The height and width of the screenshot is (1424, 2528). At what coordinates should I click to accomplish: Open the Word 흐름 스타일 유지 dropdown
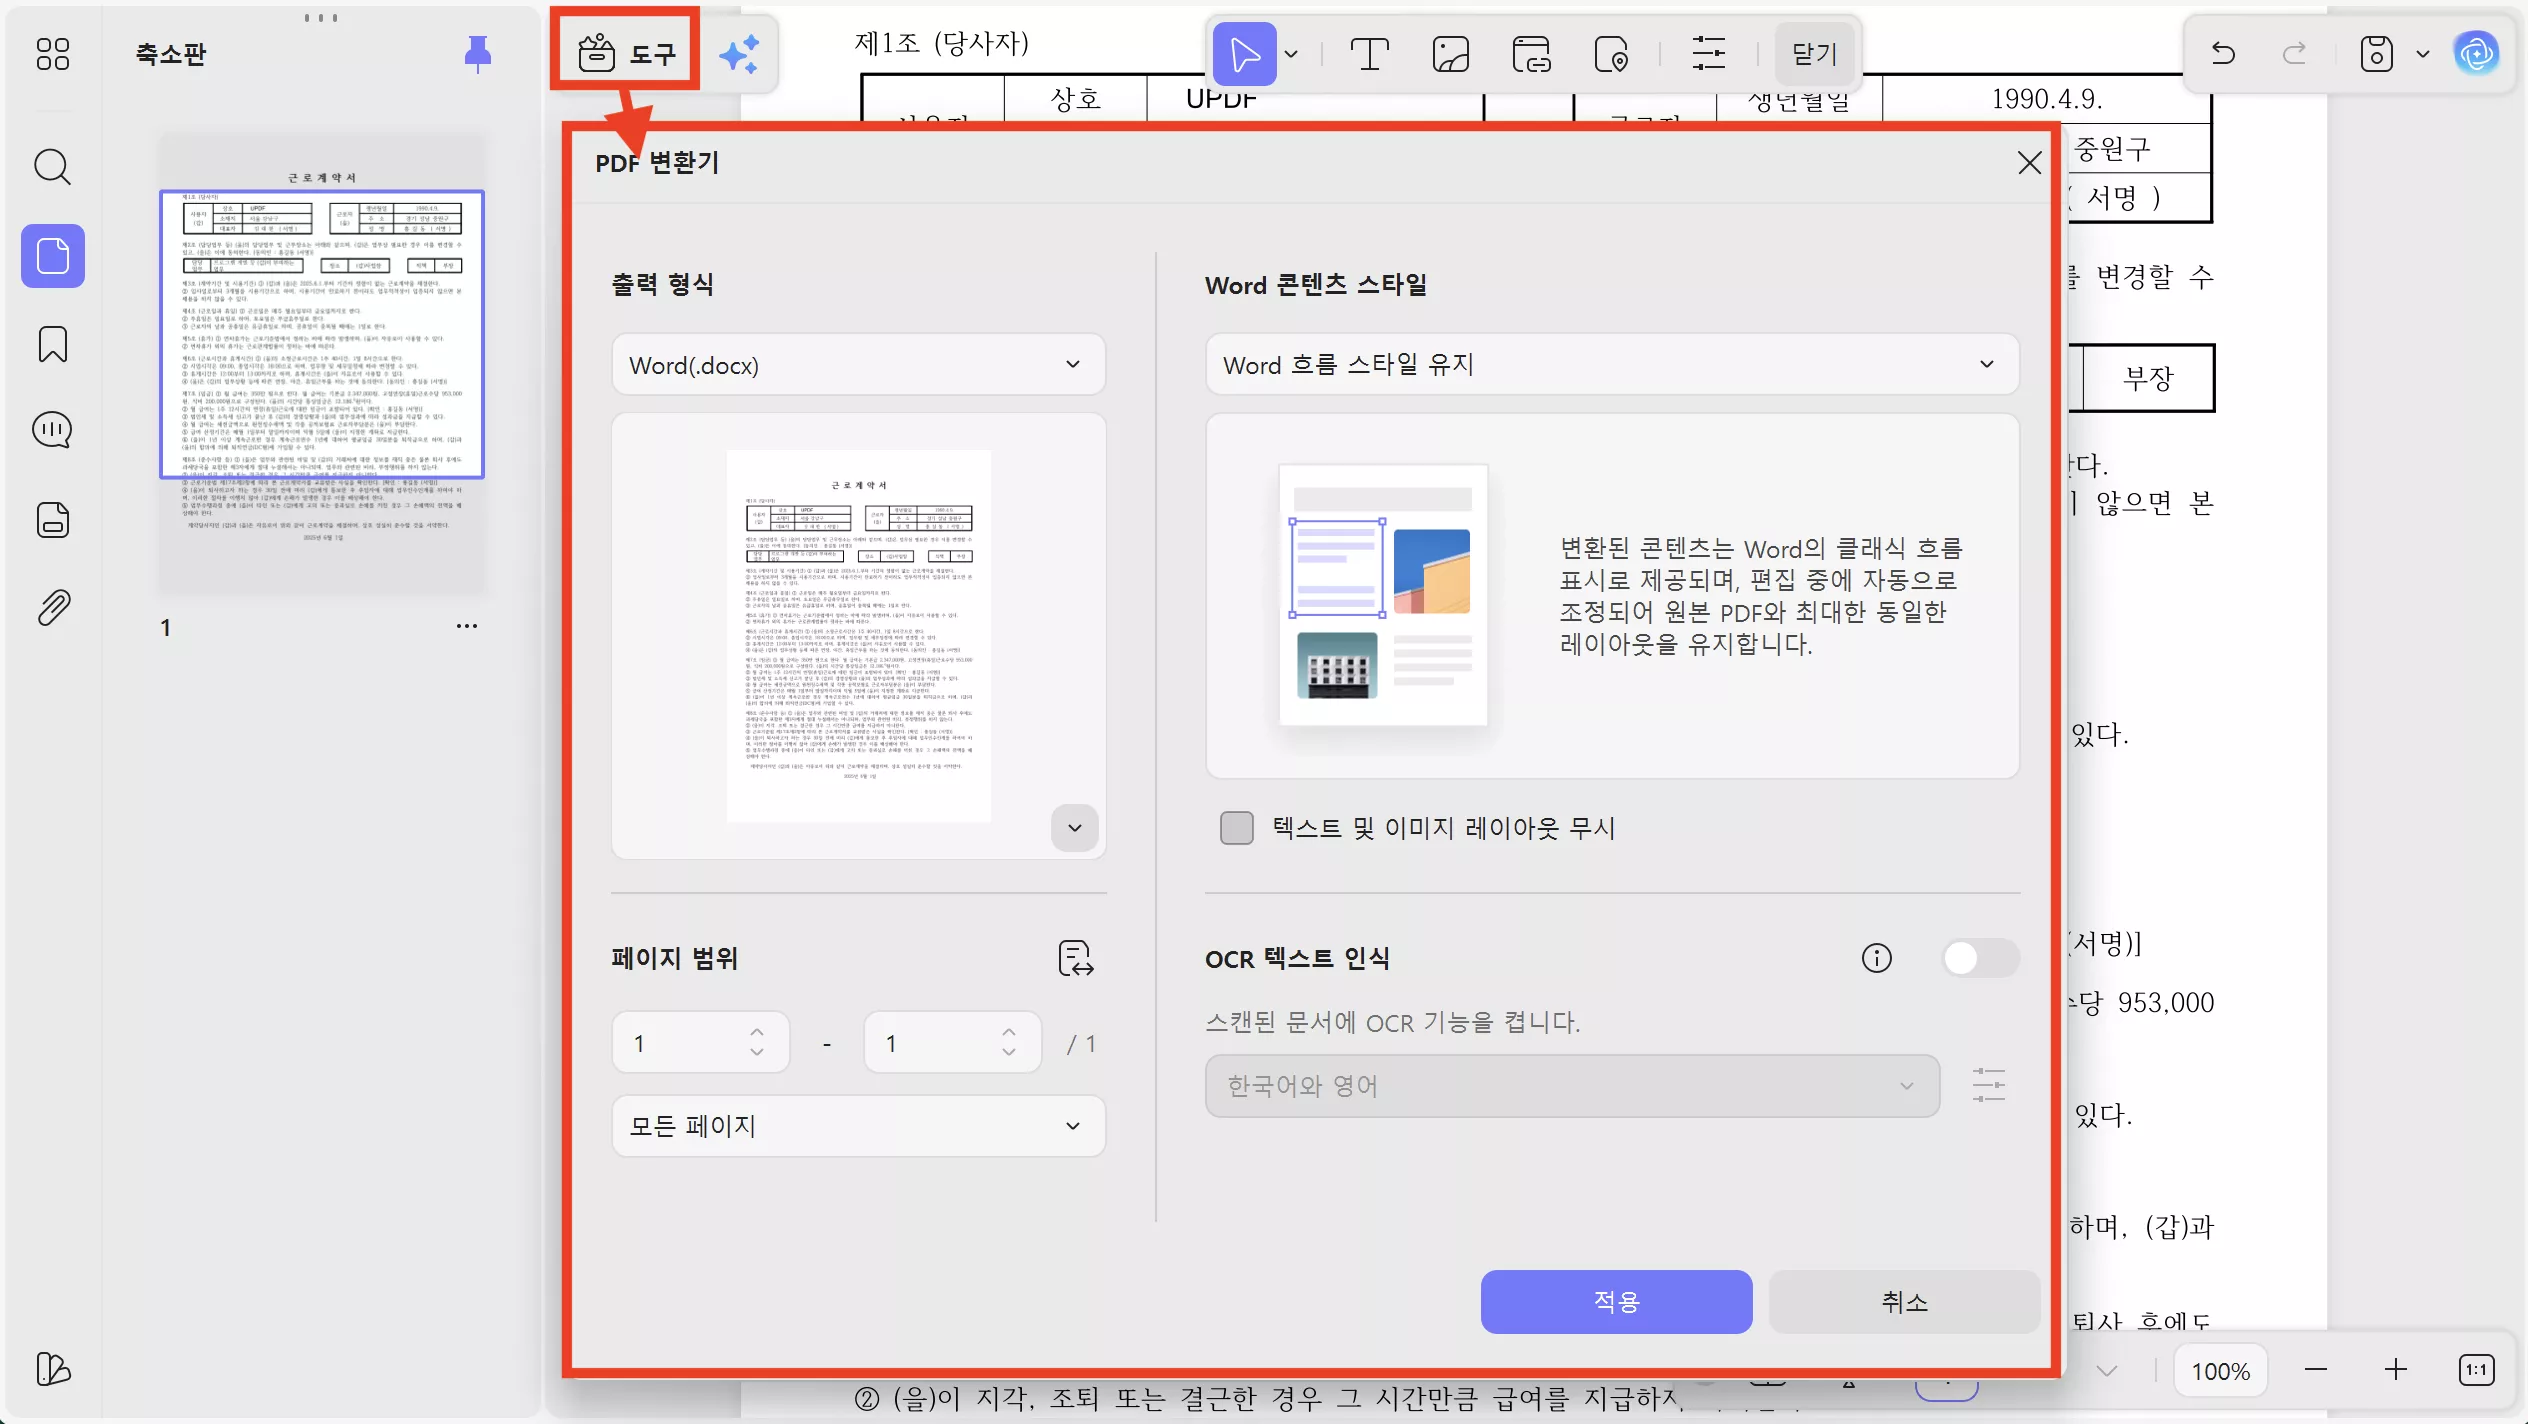1612,364
